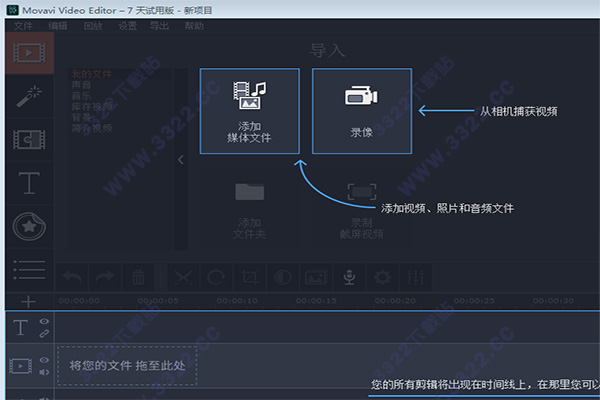Click the picture wizard image icon
This screenshot has width=600, height=400.
point(316,277)
